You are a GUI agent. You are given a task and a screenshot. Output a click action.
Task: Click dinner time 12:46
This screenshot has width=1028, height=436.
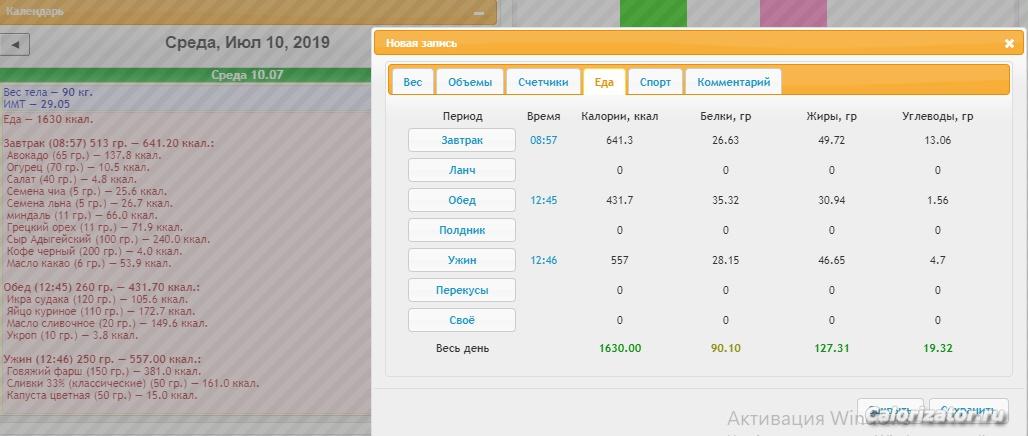544,260
